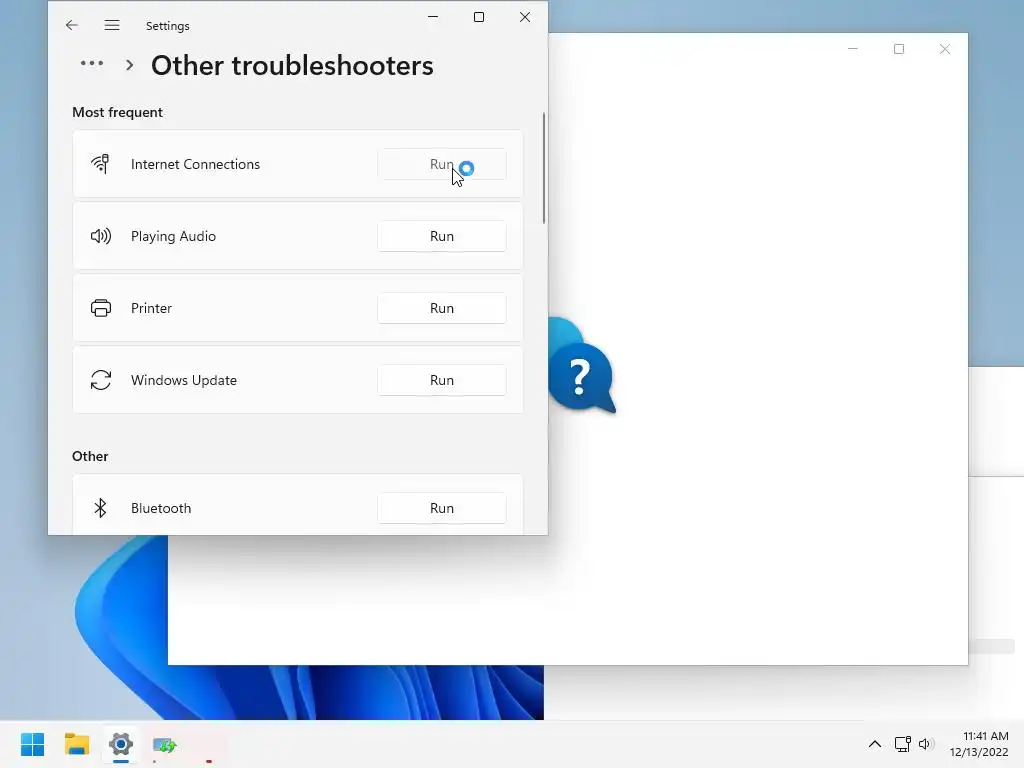Open the Settings hamburger navigation menu
1024x768 pixels.
(x=112, y=25)
